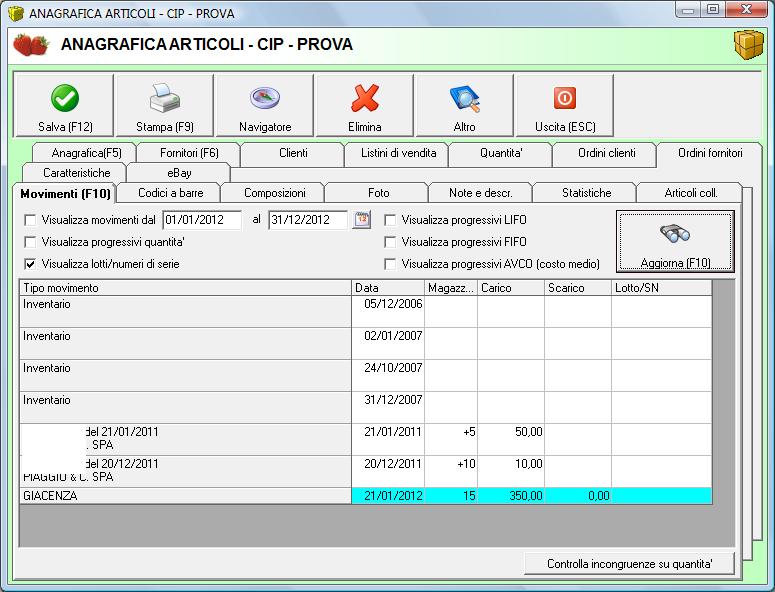The image size is (775, 592).
Task: Select the Quantita' tab
Action: tap(501, 153)
